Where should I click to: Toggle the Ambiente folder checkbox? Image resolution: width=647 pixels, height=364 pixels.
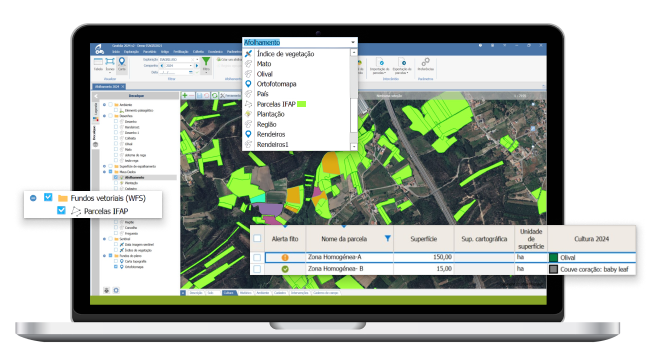111,105
